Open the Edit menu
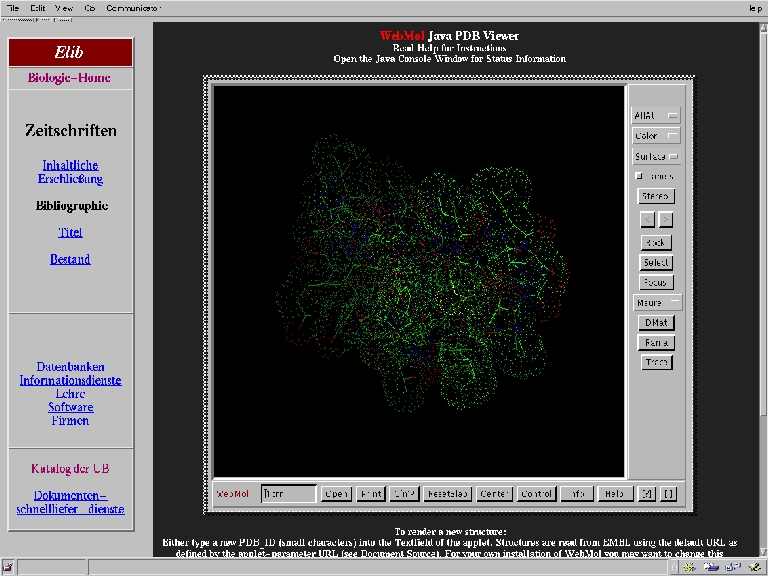Image resolution: width=768 pixels, height=576 pixels. 38,7
